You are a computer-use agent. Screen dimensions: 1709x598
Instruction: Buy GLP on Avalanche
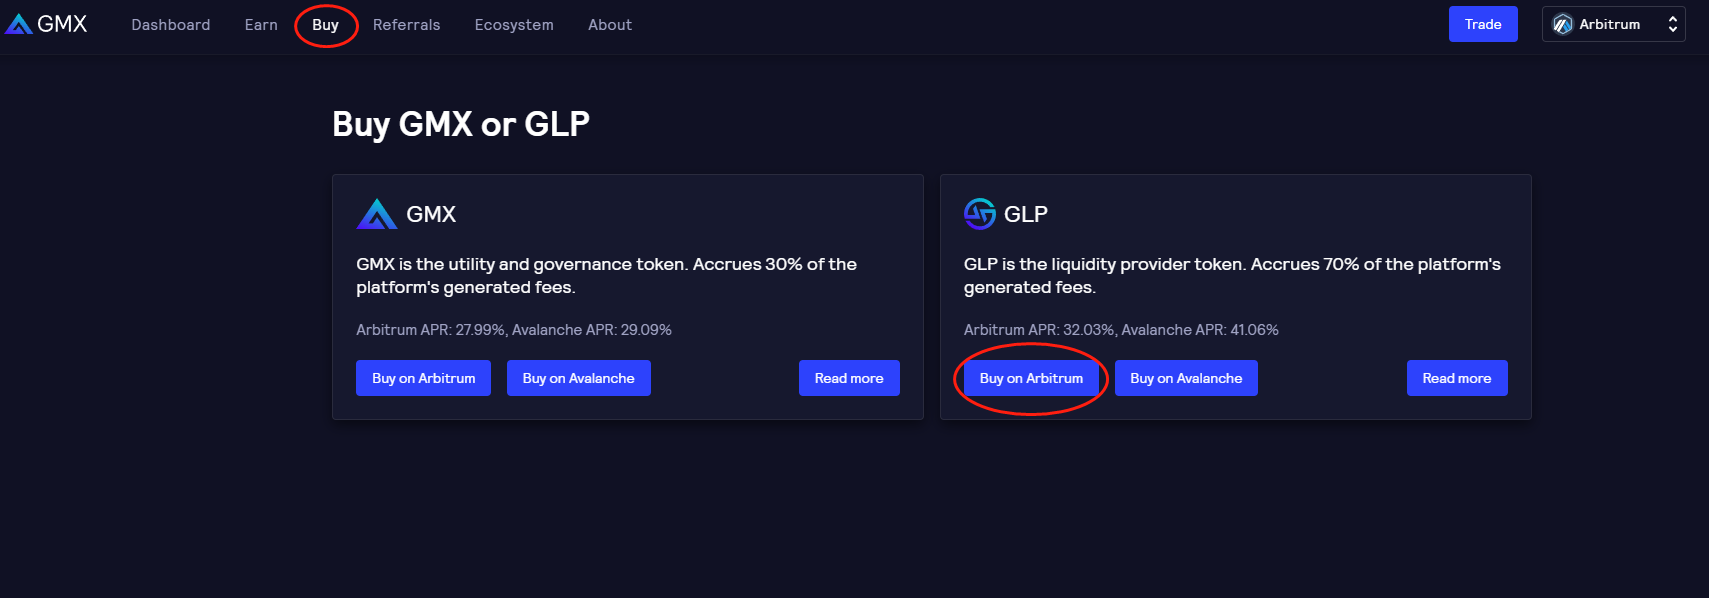click(x=1186, y=378)
